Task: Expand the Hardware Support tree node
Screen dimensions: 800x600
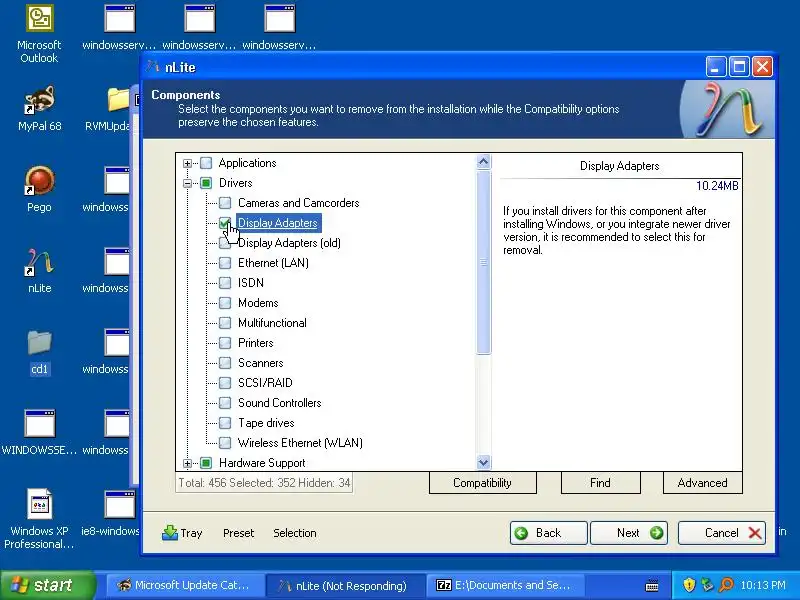Action: pos(187,464)
